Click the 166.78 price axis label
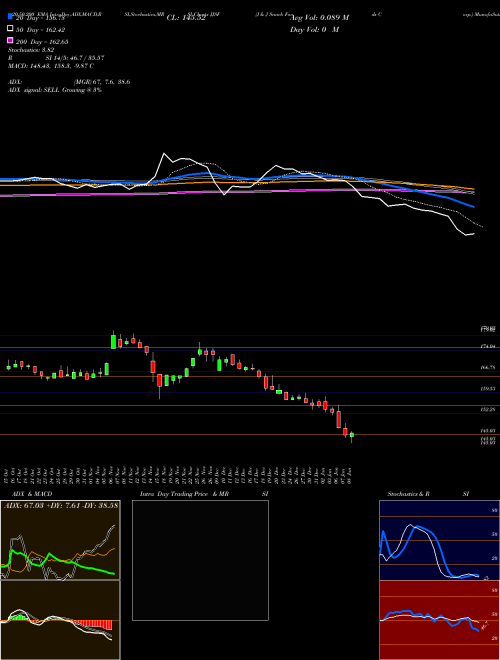The width and height of the screenshot is (500, 660). pyautogui.click(x=489, y=367)
